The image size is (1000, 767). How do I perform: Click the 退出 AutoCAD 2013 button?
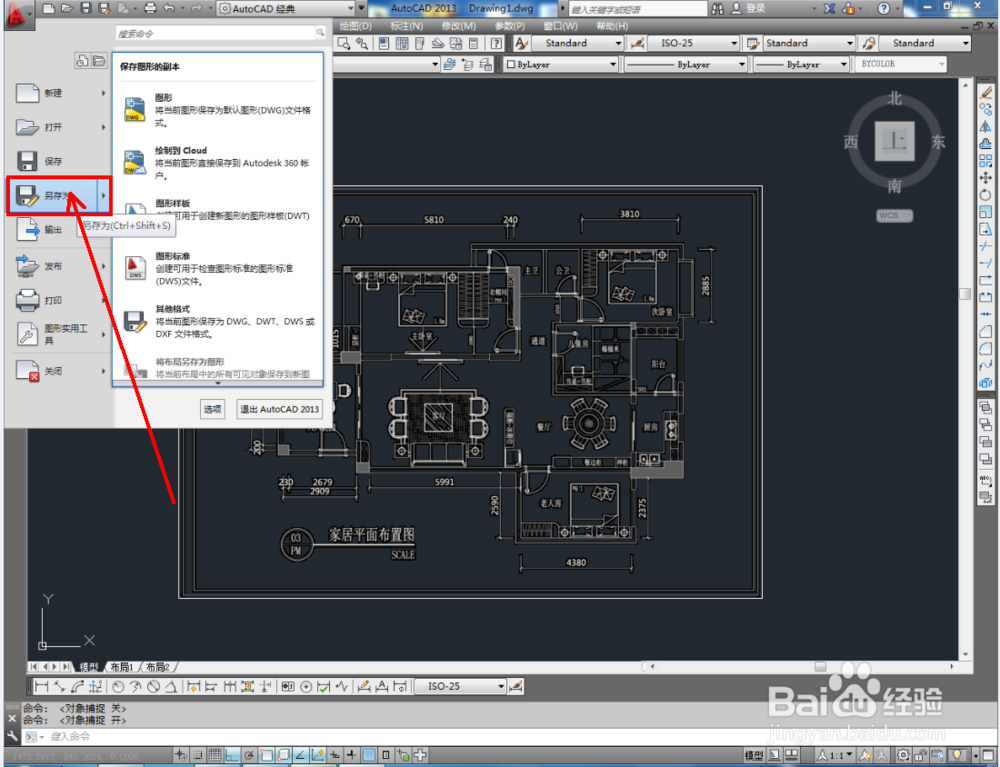(x=279, y=409)
